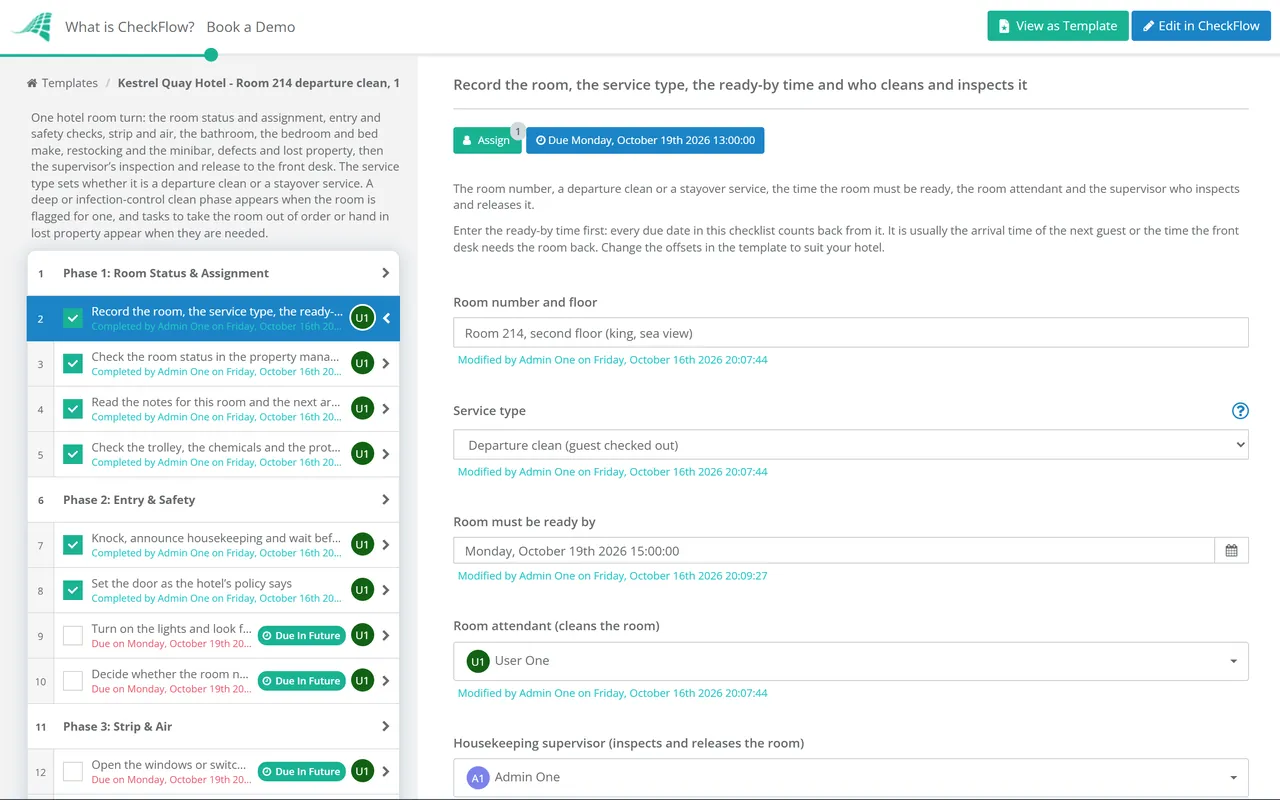Image resolution: width=1280 pixels, height=800 pixels.
Task: Click U1 avatar on 'Set the door' task
Action: click(x=362, y=590)
